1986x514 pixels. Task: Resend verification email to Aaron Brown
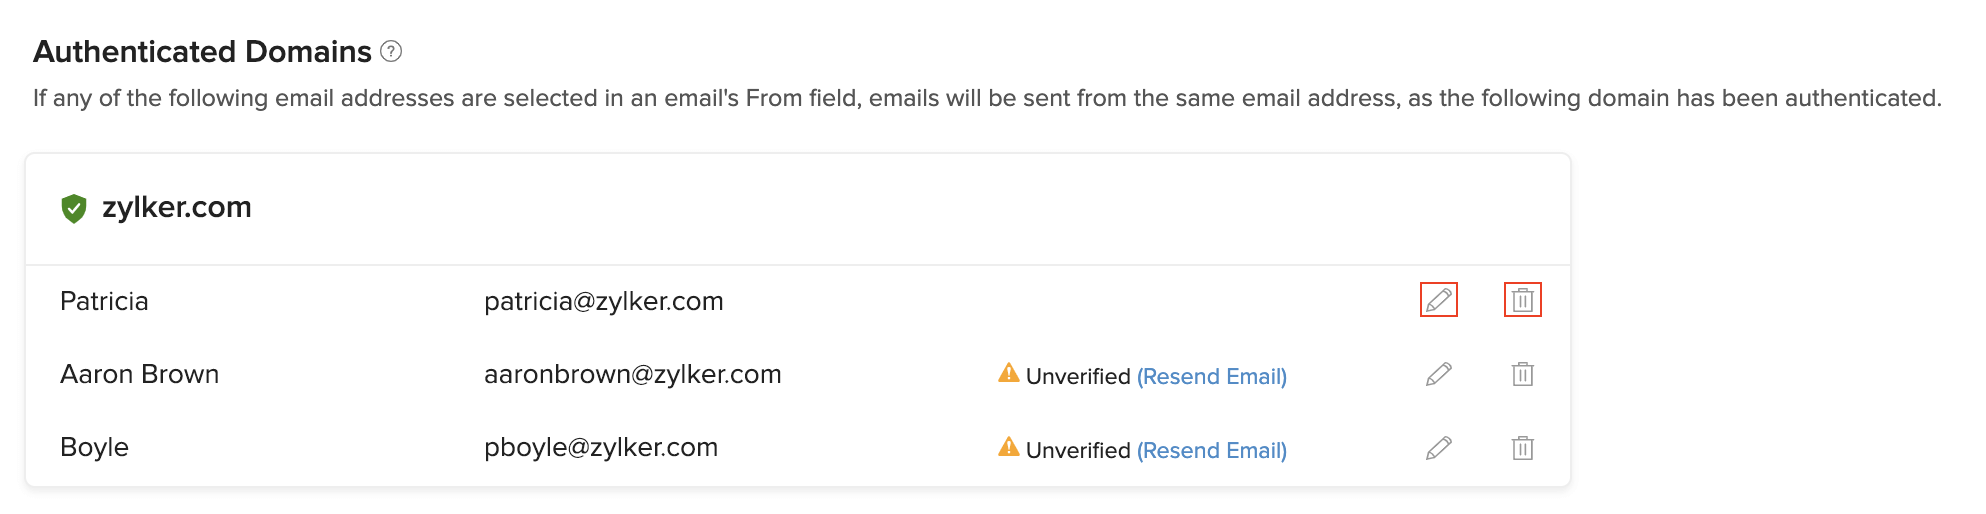1211,376
